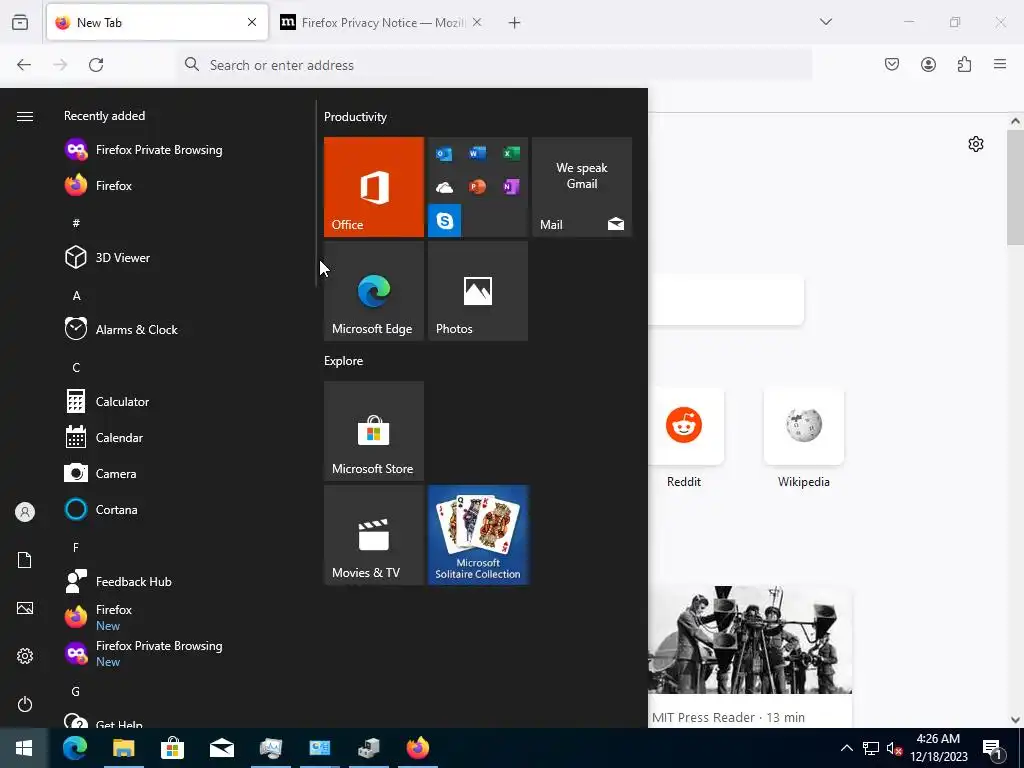Close the Firefox Privacy Notice tab

coord(477,22)
